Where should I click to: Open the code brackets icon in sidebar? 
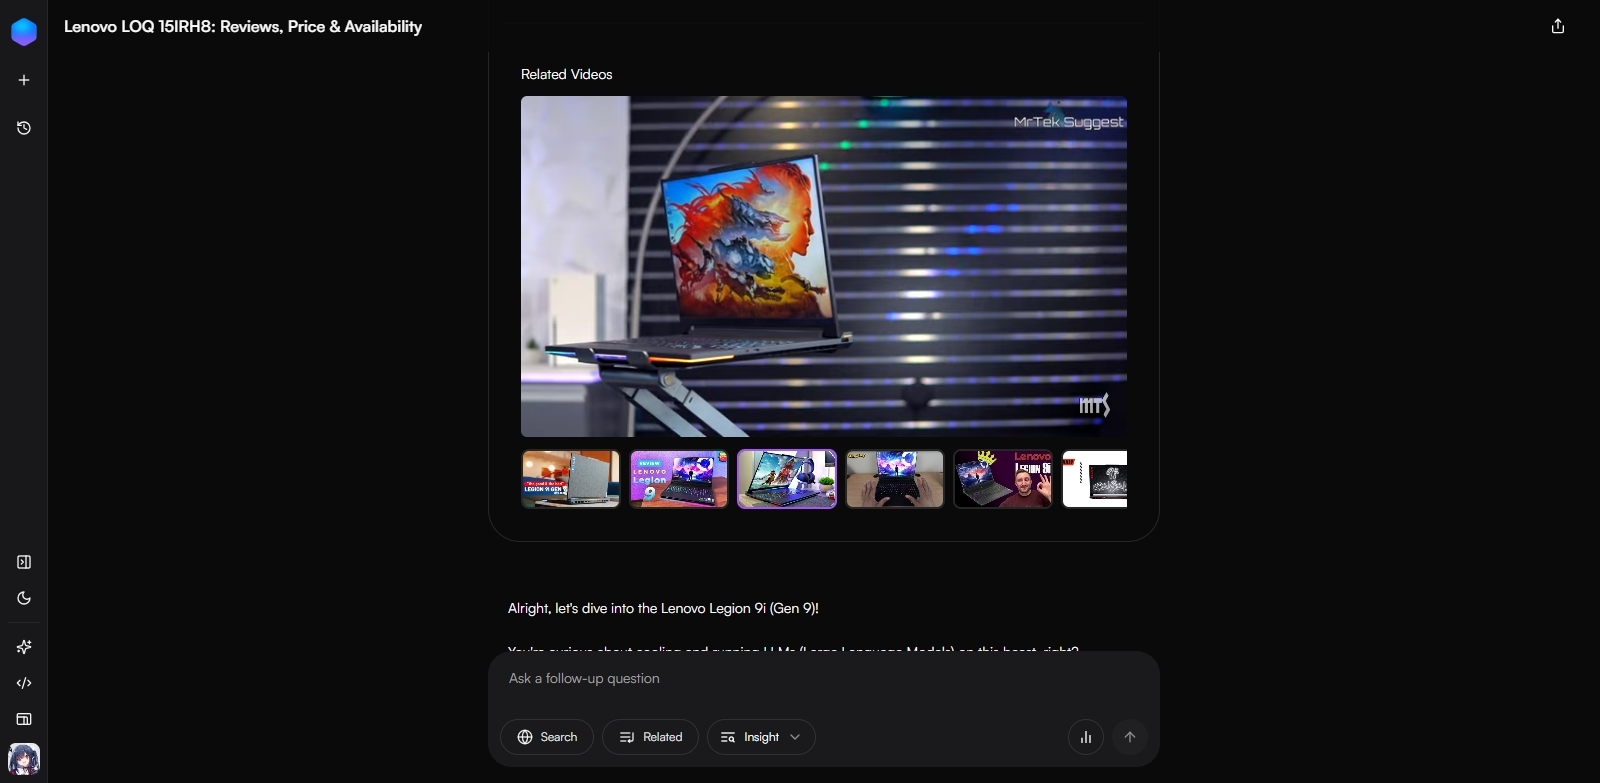click(24, 683)
